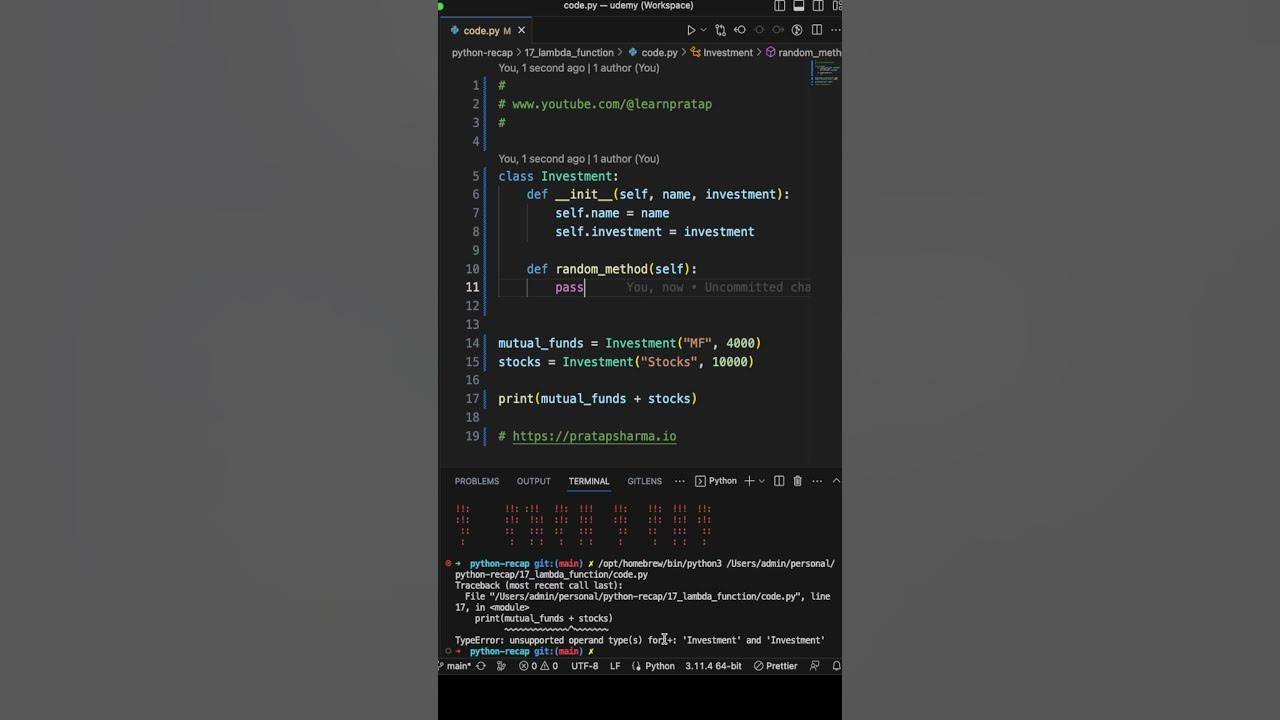This screenshot has width=1280, height=720.
Task: Open terminal panel more actions ellipsis
Action: point(815,481)
